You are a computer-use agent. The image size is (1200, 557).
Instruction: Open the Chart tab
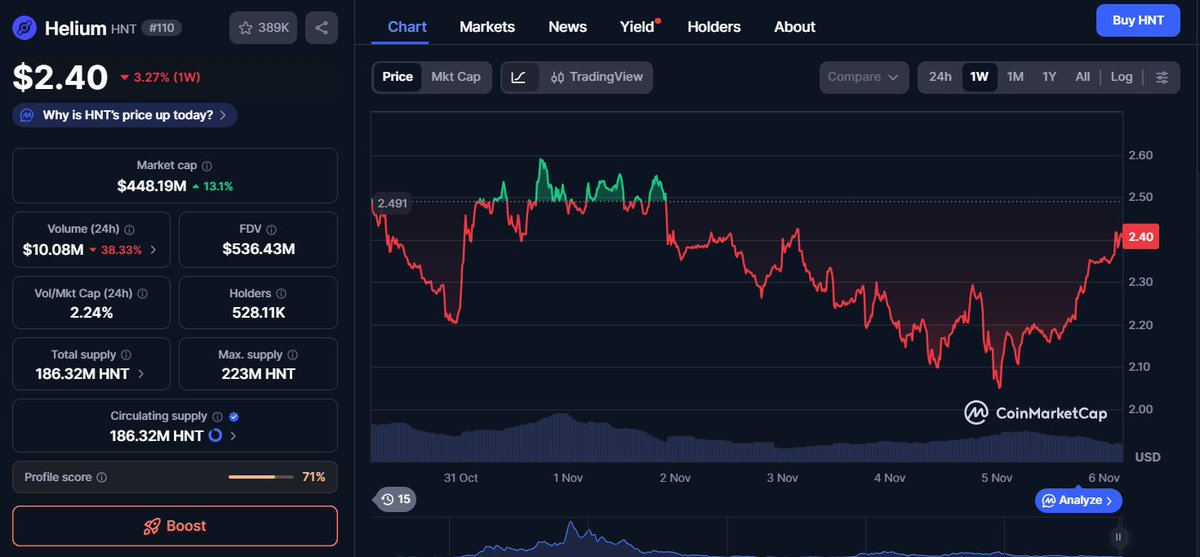coord(407,27)
